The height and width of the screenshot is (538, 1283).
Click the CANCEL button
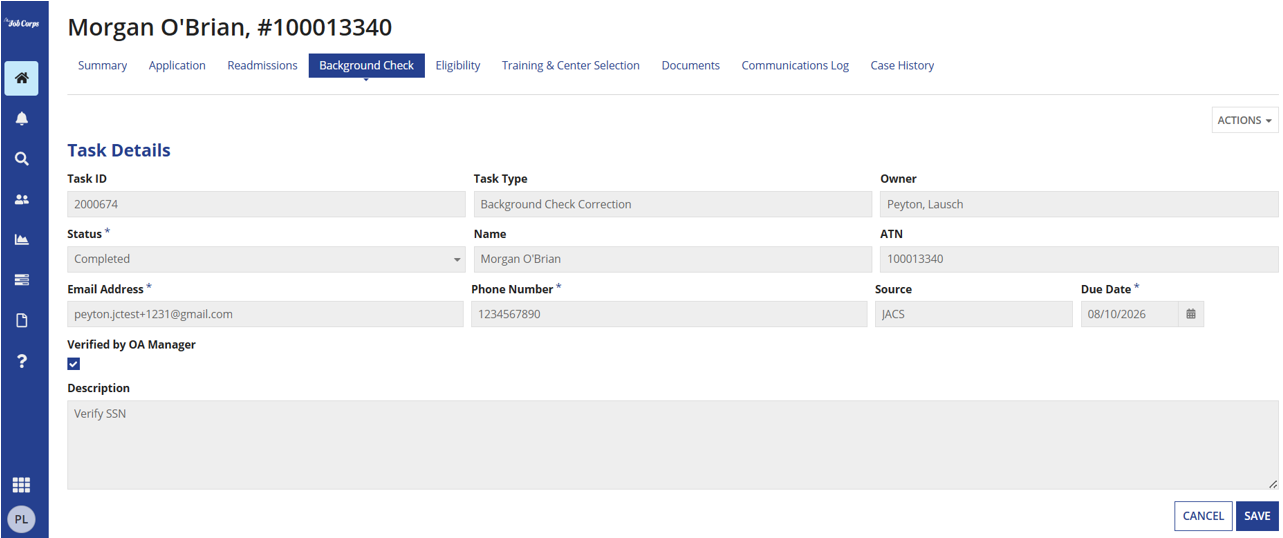(1203, 516)
